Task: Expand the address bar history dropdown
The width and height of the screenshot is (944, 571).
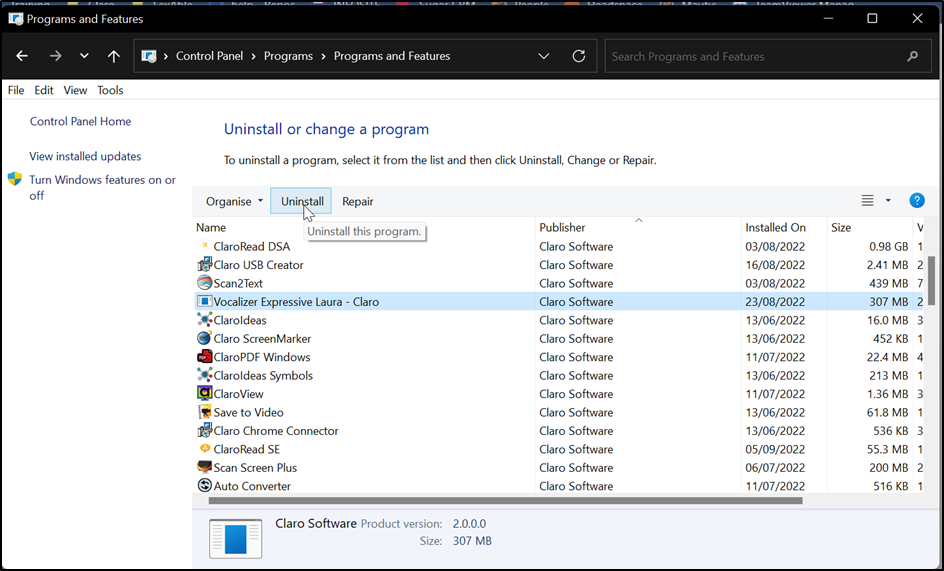Action: point(544,56)
